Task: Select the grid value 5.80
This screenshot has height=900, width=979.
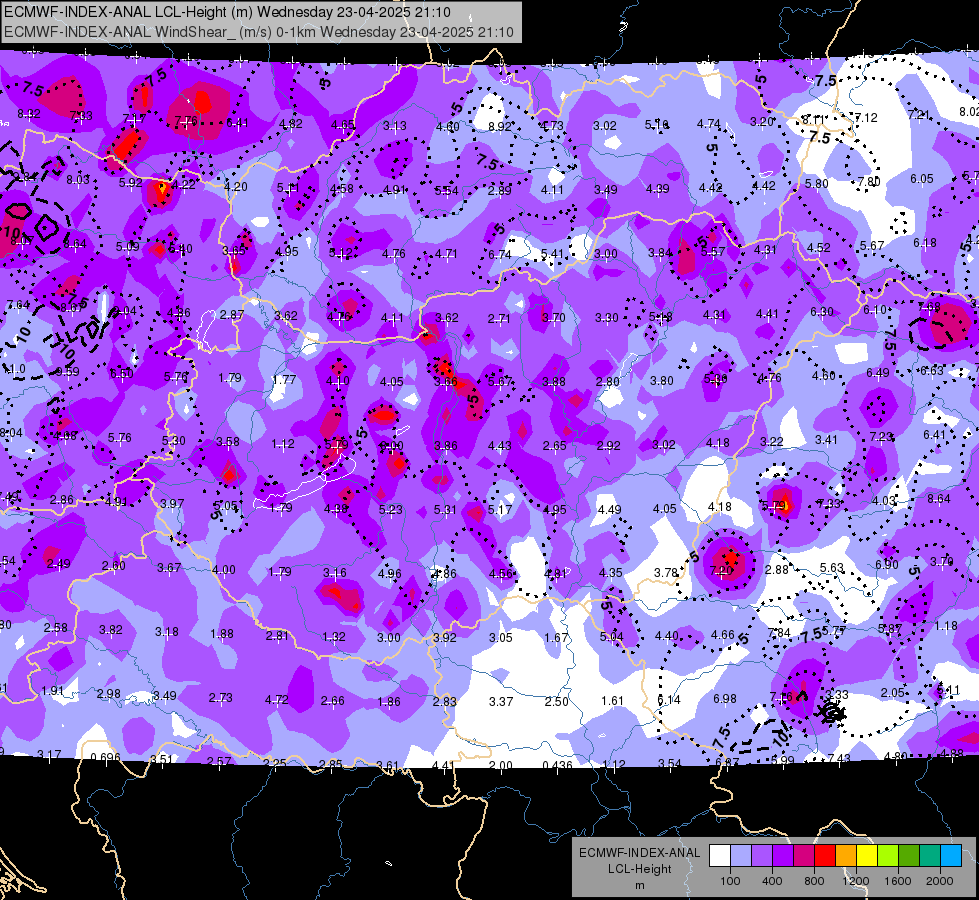Action: click(817, 184)
